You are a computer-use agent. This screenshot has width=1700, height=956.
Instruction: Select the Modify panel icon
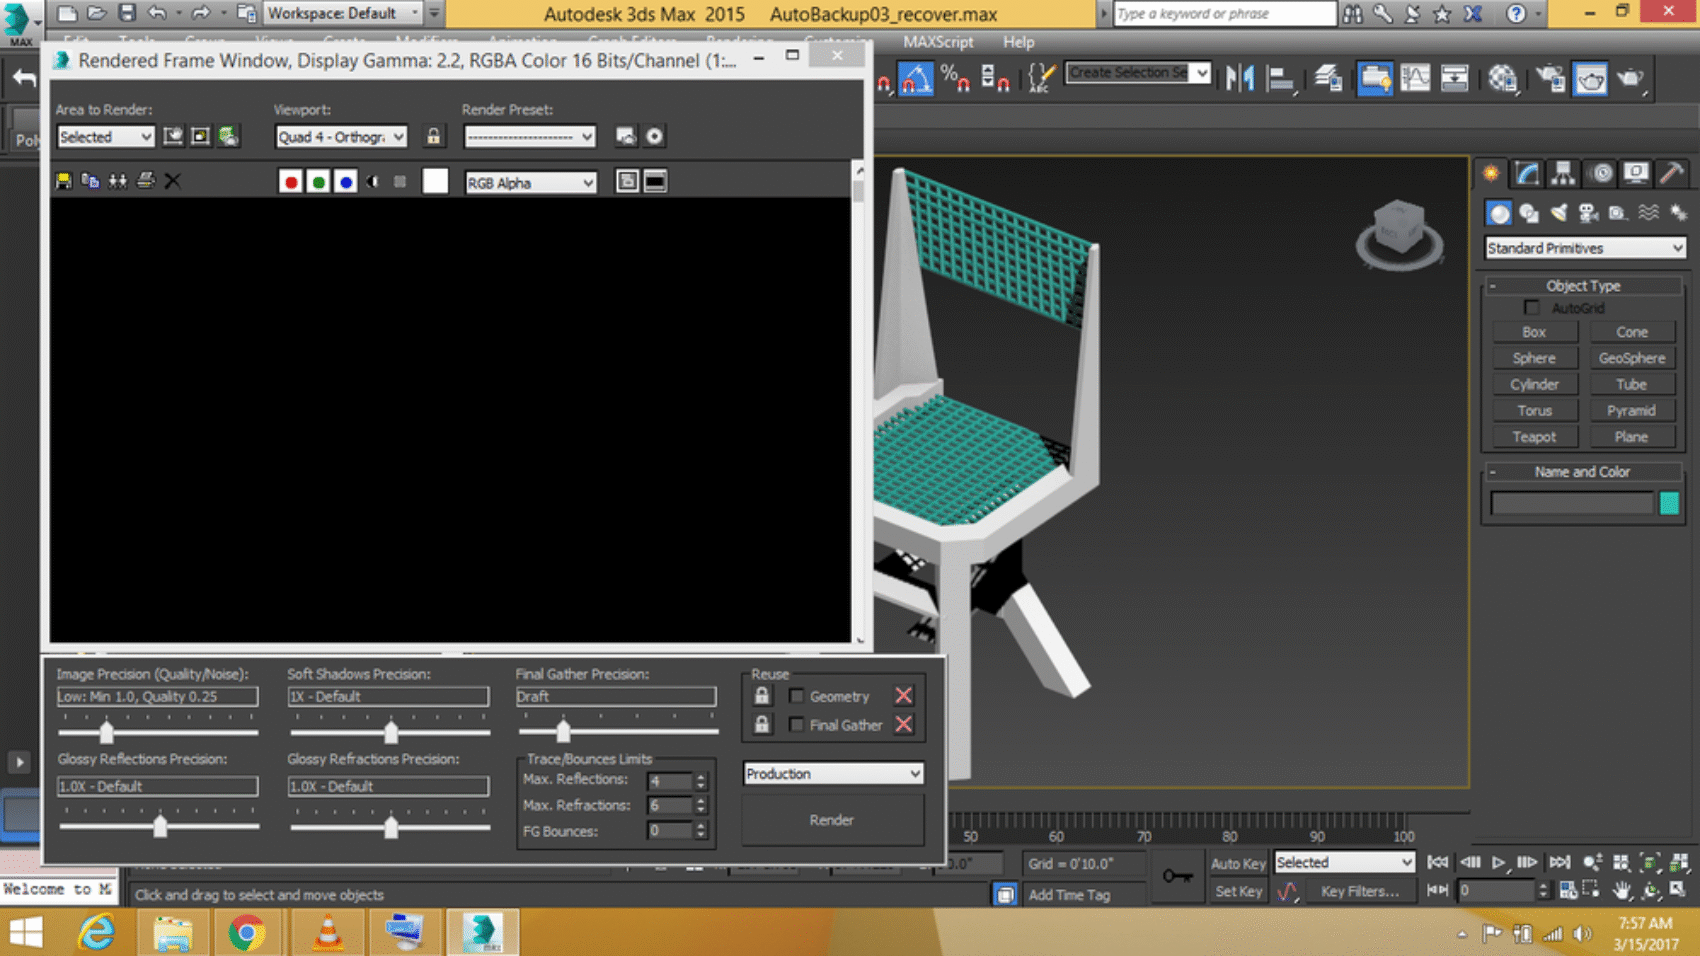point(1525,173)
